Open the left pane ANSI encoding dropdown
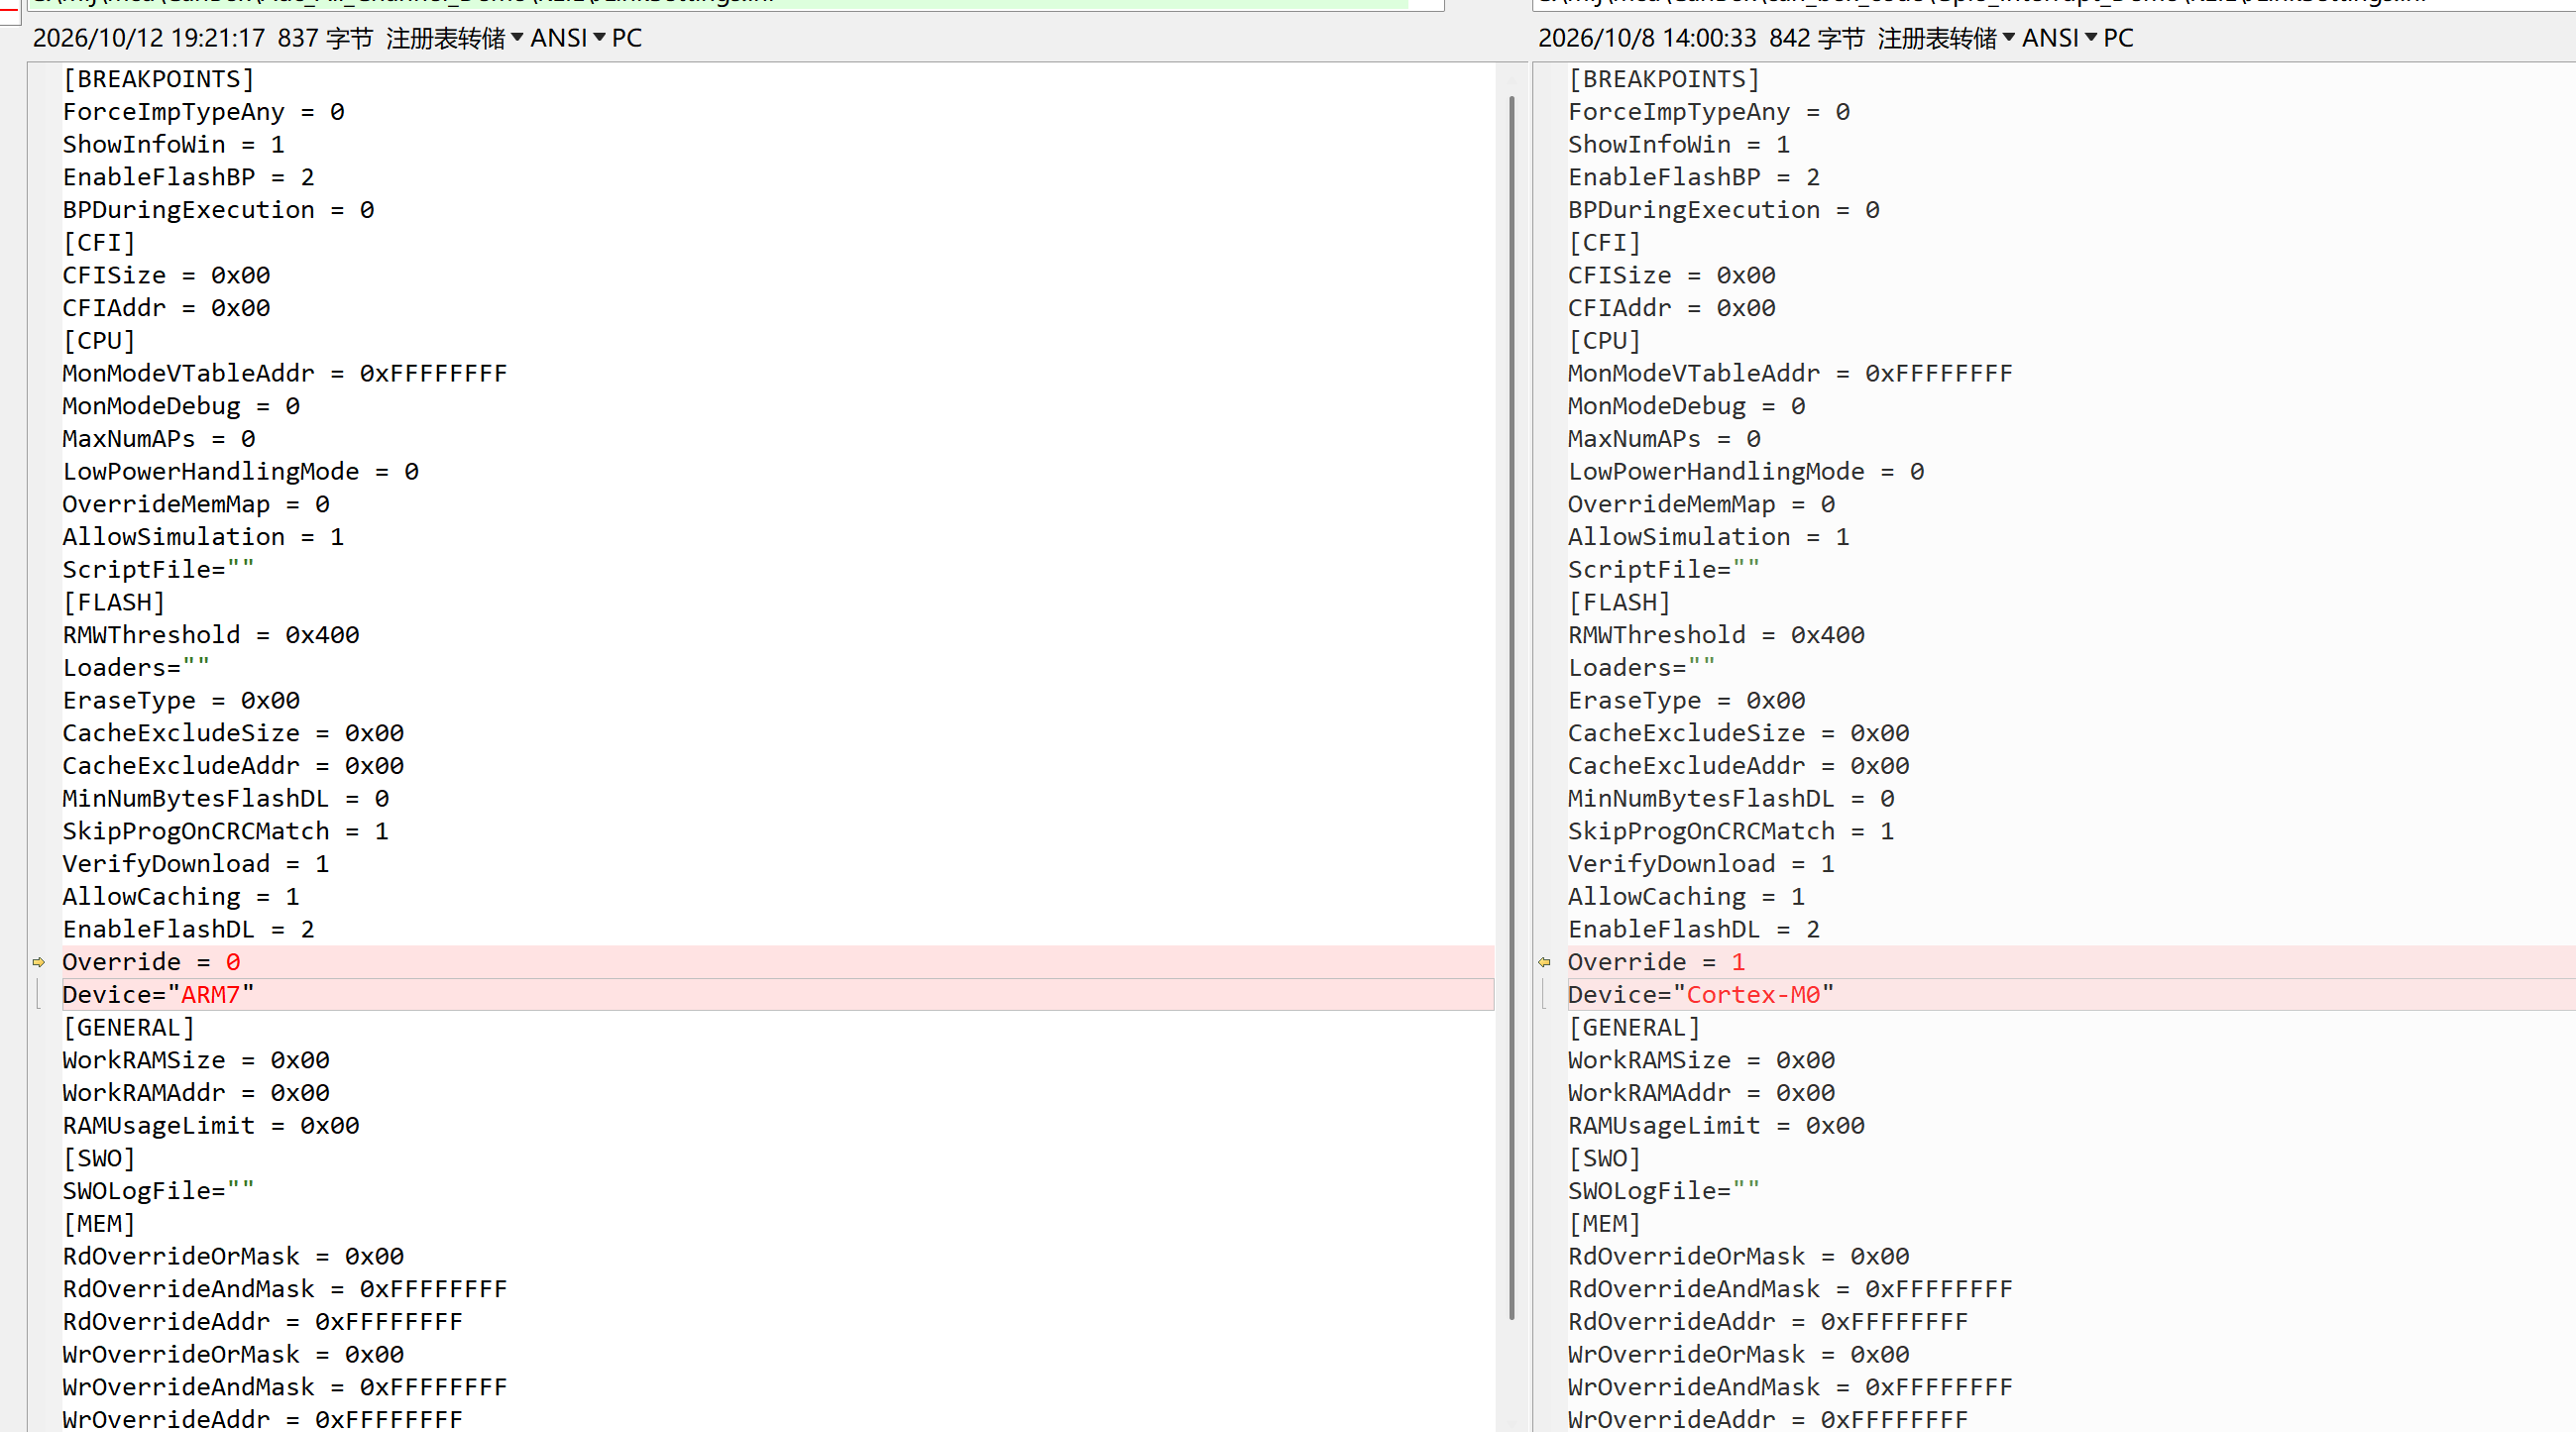The height and width of the screenshot is (1432, 2576). tap(567, 38)
